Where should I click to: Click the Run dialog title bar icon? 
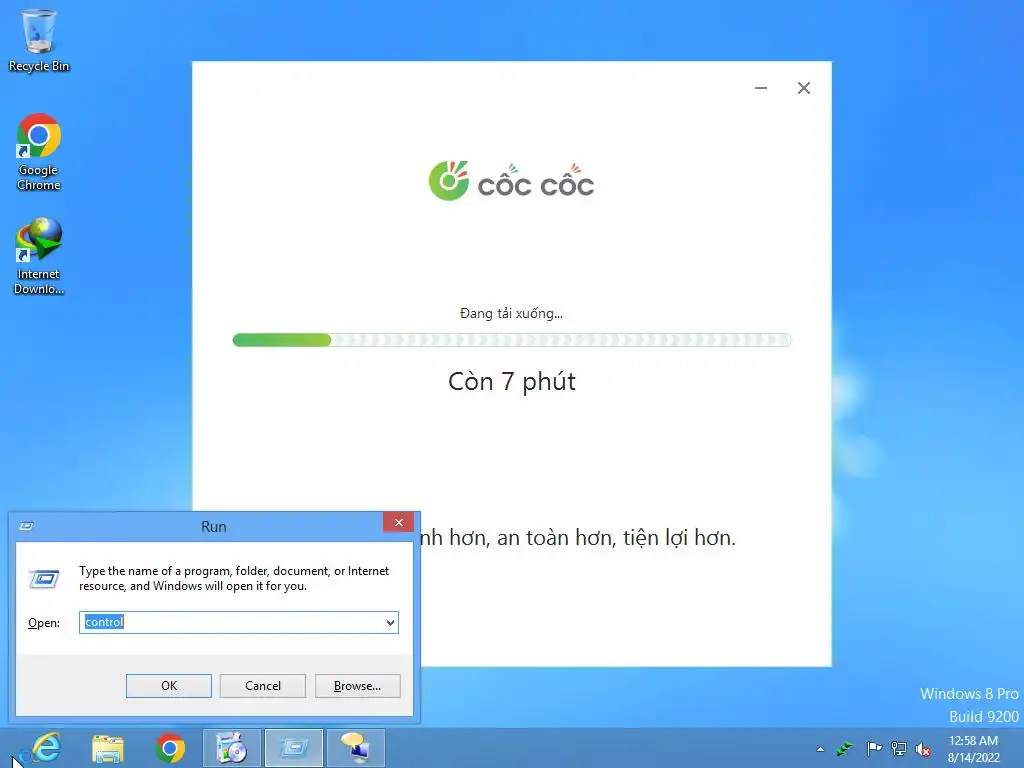coord(27,526)
